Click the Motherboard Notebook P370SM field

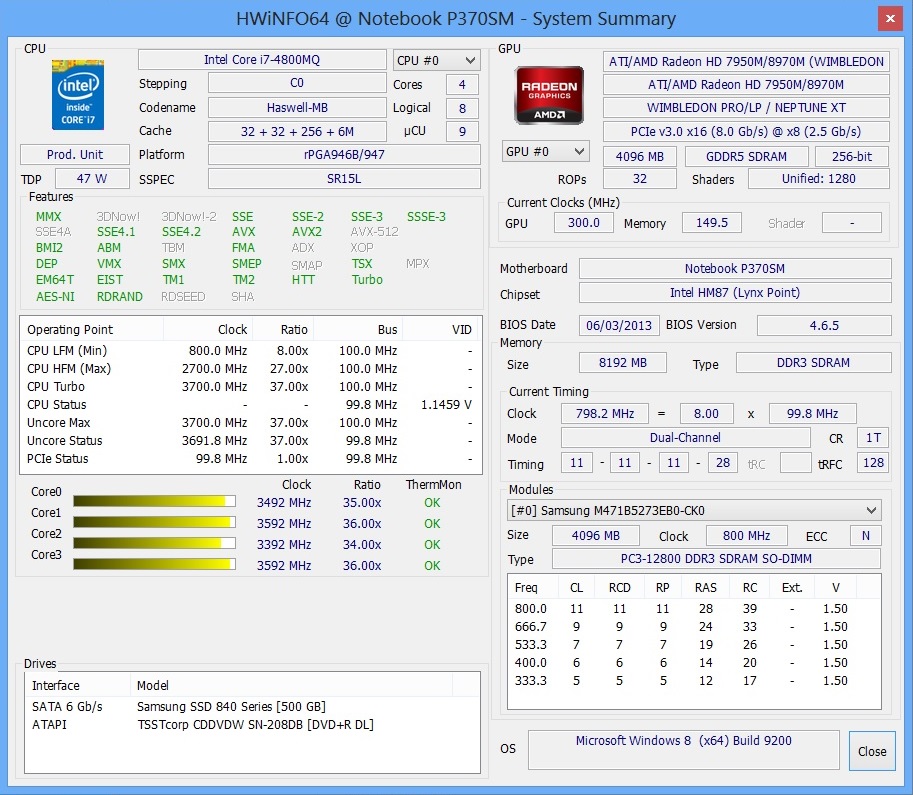point(735,268)
